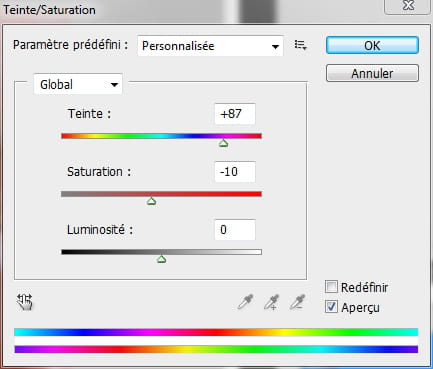Click the Luminosité value field showing 0

(235, 230)
